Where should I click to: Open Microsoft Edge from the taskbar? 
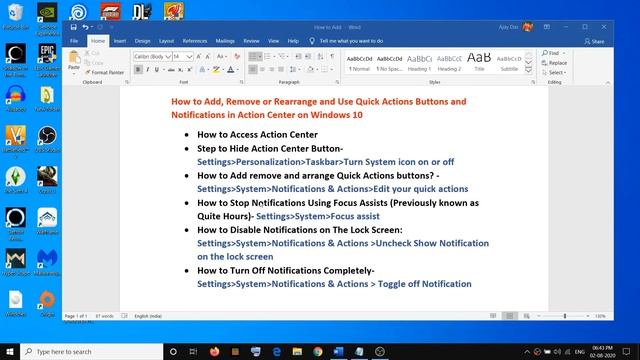[276, 351]
